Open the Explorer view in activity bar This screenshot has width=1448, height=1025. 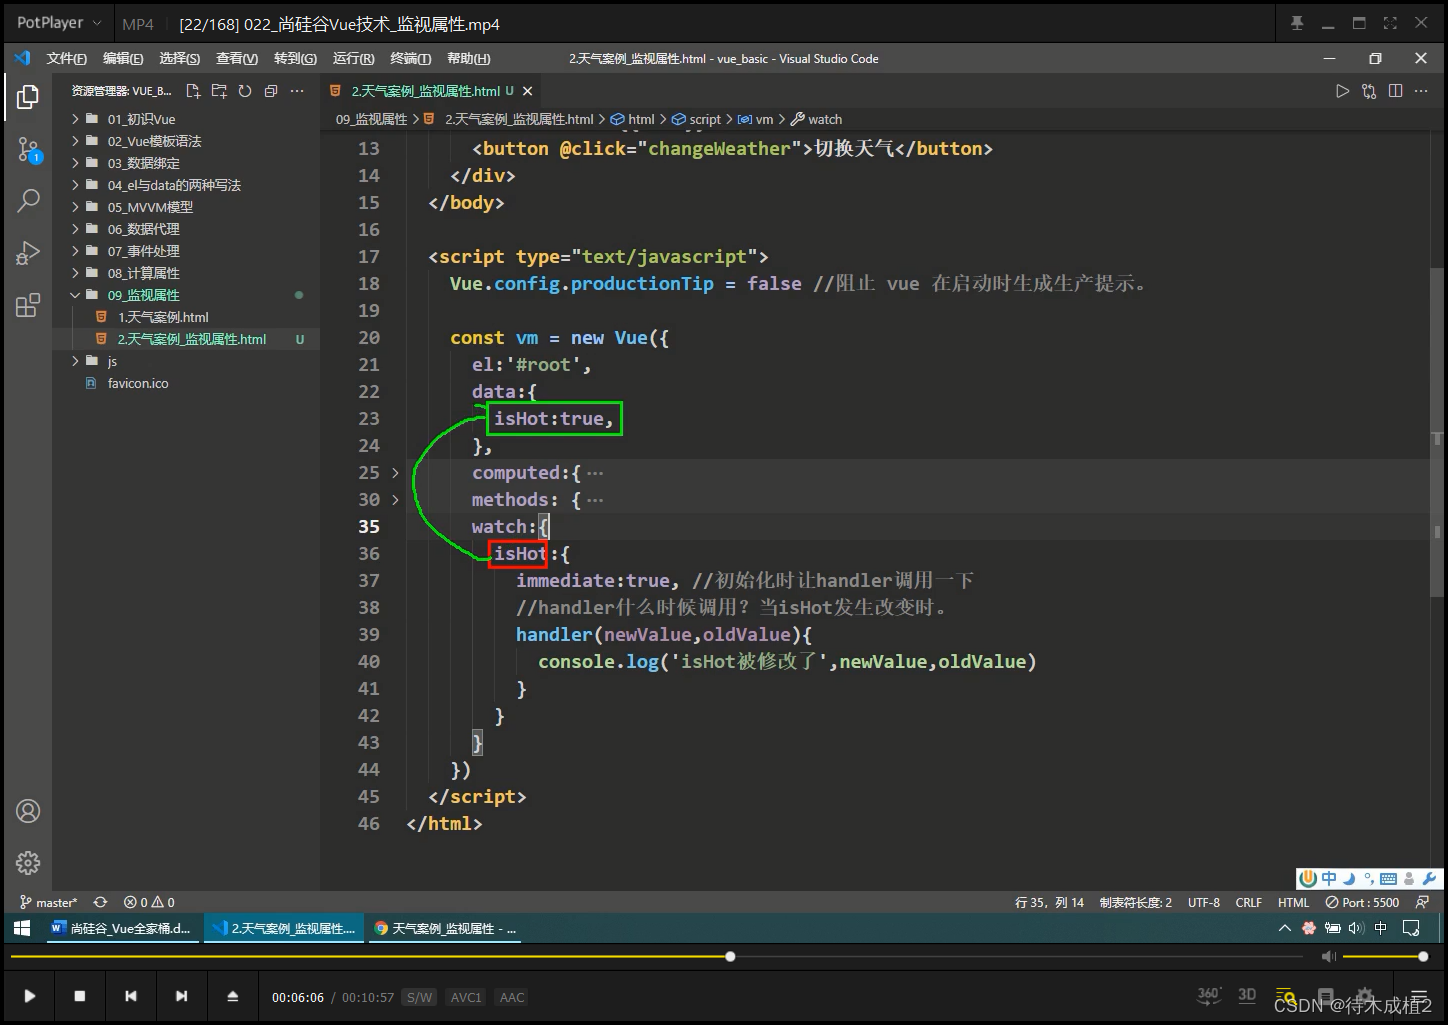(28, 97)
